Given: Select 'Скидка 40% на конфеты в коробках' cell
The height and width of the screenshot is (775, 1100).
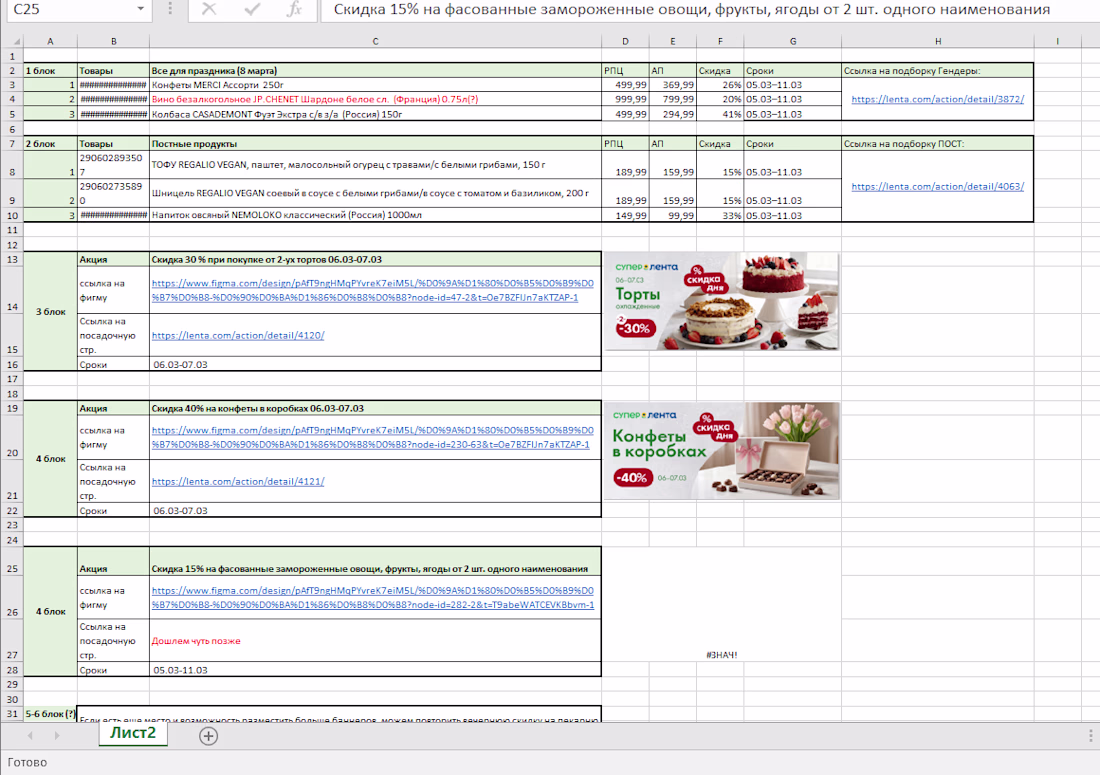Looking at the screenshot, I should tap(375, 408).
